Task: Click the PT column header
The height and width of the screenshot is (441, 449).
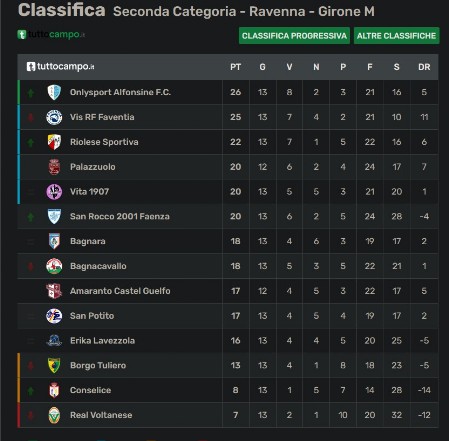Action: (x=235, y=67)
